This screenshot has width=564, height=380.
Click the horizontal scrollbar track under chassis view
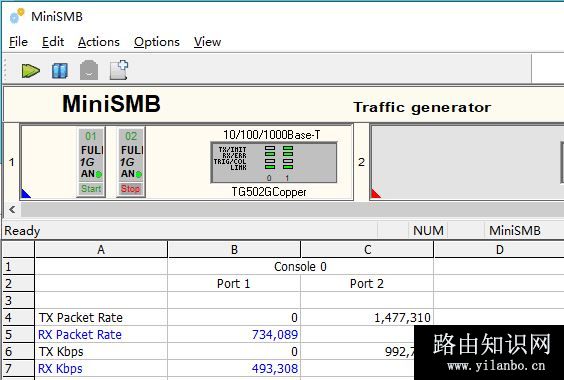pos(292,209)
